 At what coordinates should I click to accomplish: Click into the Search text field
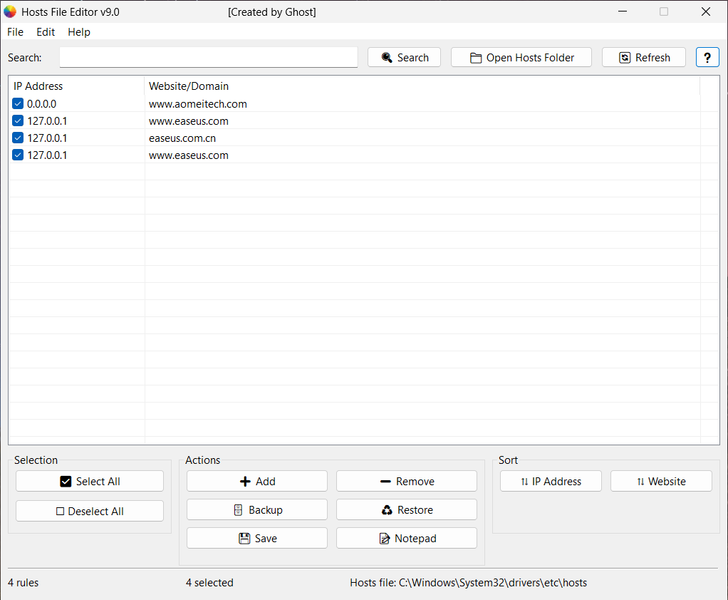point(208,58)
